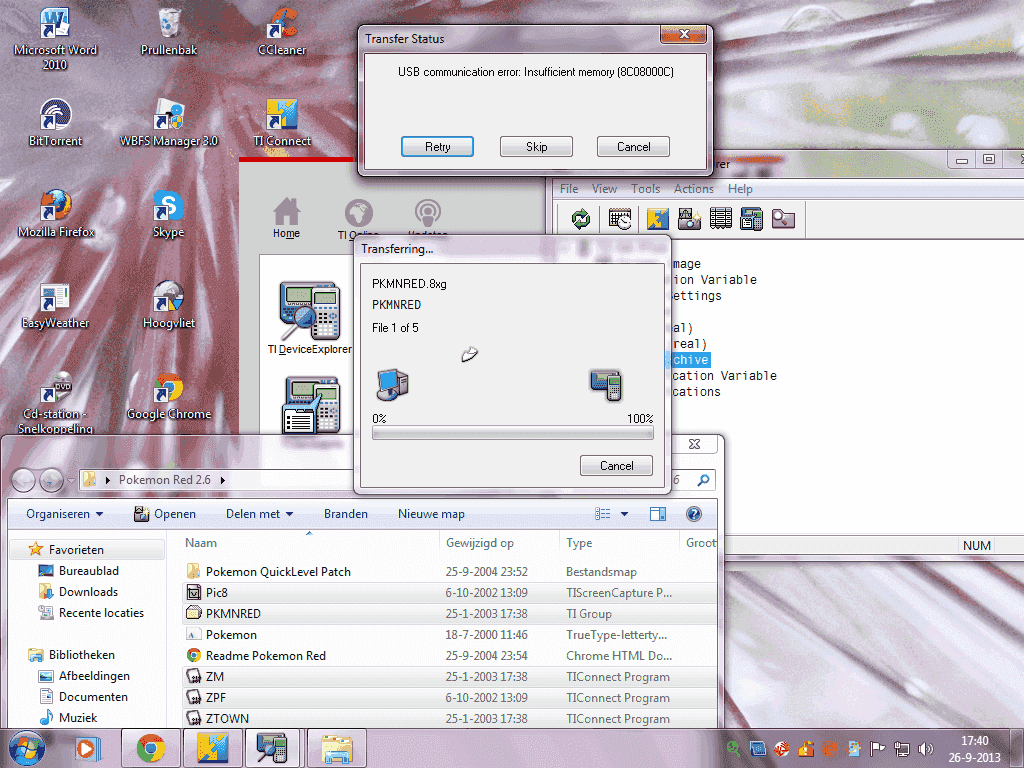
Task: Open the Google Chrome desktop shortcut
Action: [168, 396]
